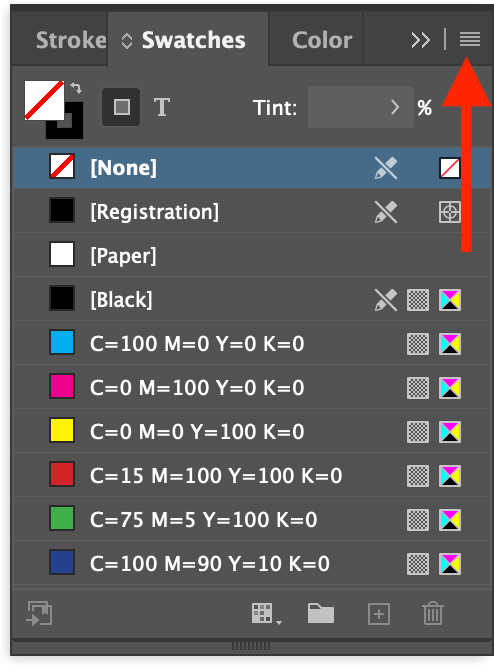Viewport: 494px width, 670px height.
Task: Click the CMYK mode icon on [Black] row
Action: click(450, 300)
